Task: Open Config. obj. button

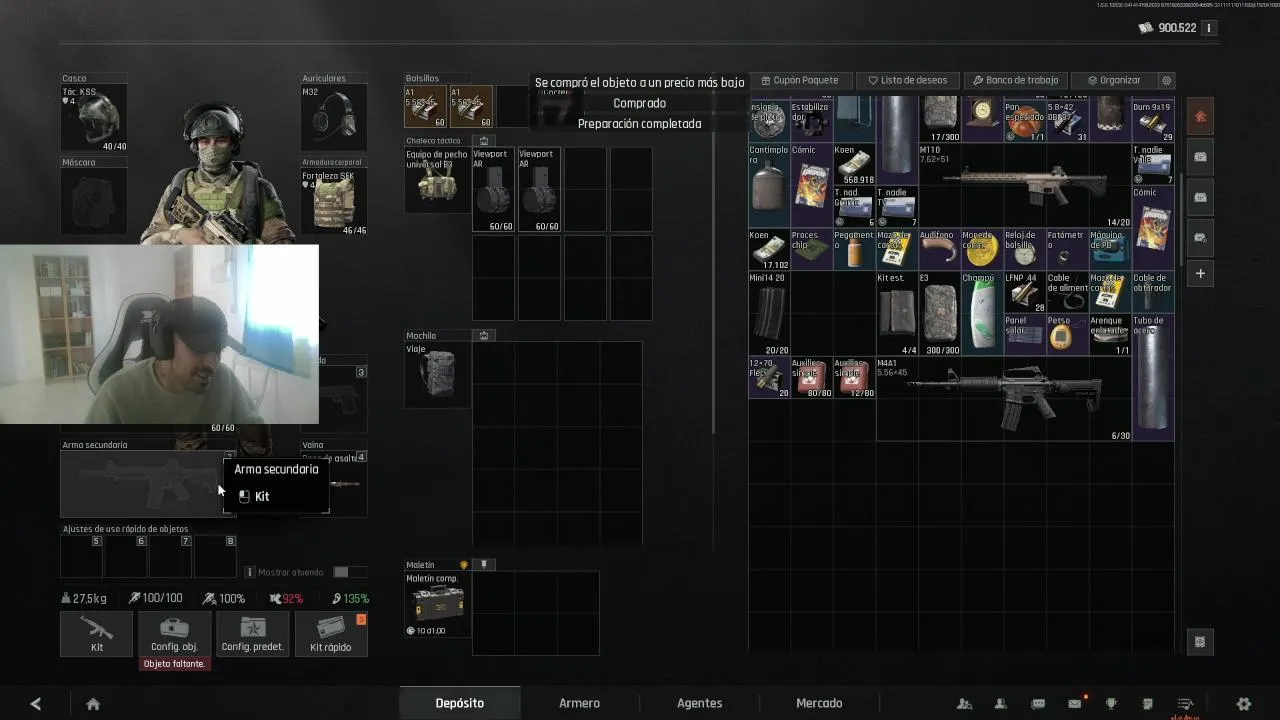Action: [174, 633]
